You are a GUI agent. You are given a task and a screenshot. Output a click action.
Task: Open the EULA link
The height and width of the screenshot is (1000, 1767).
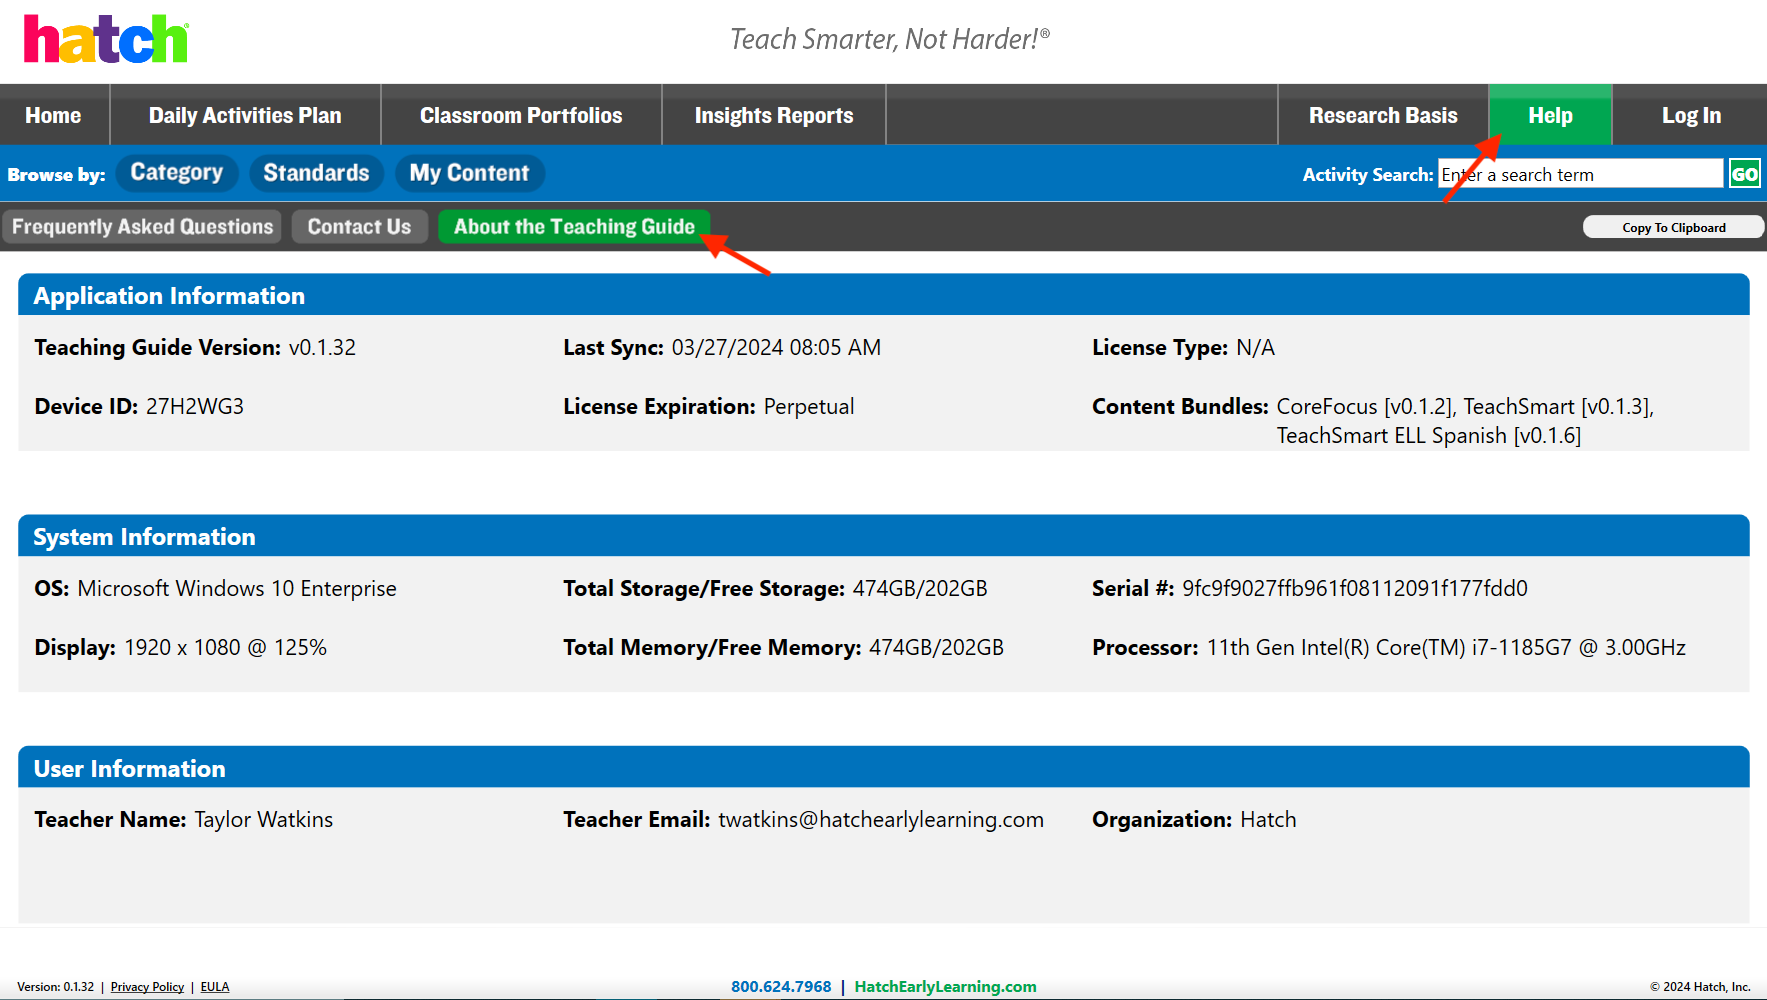[x=215, y=987]
